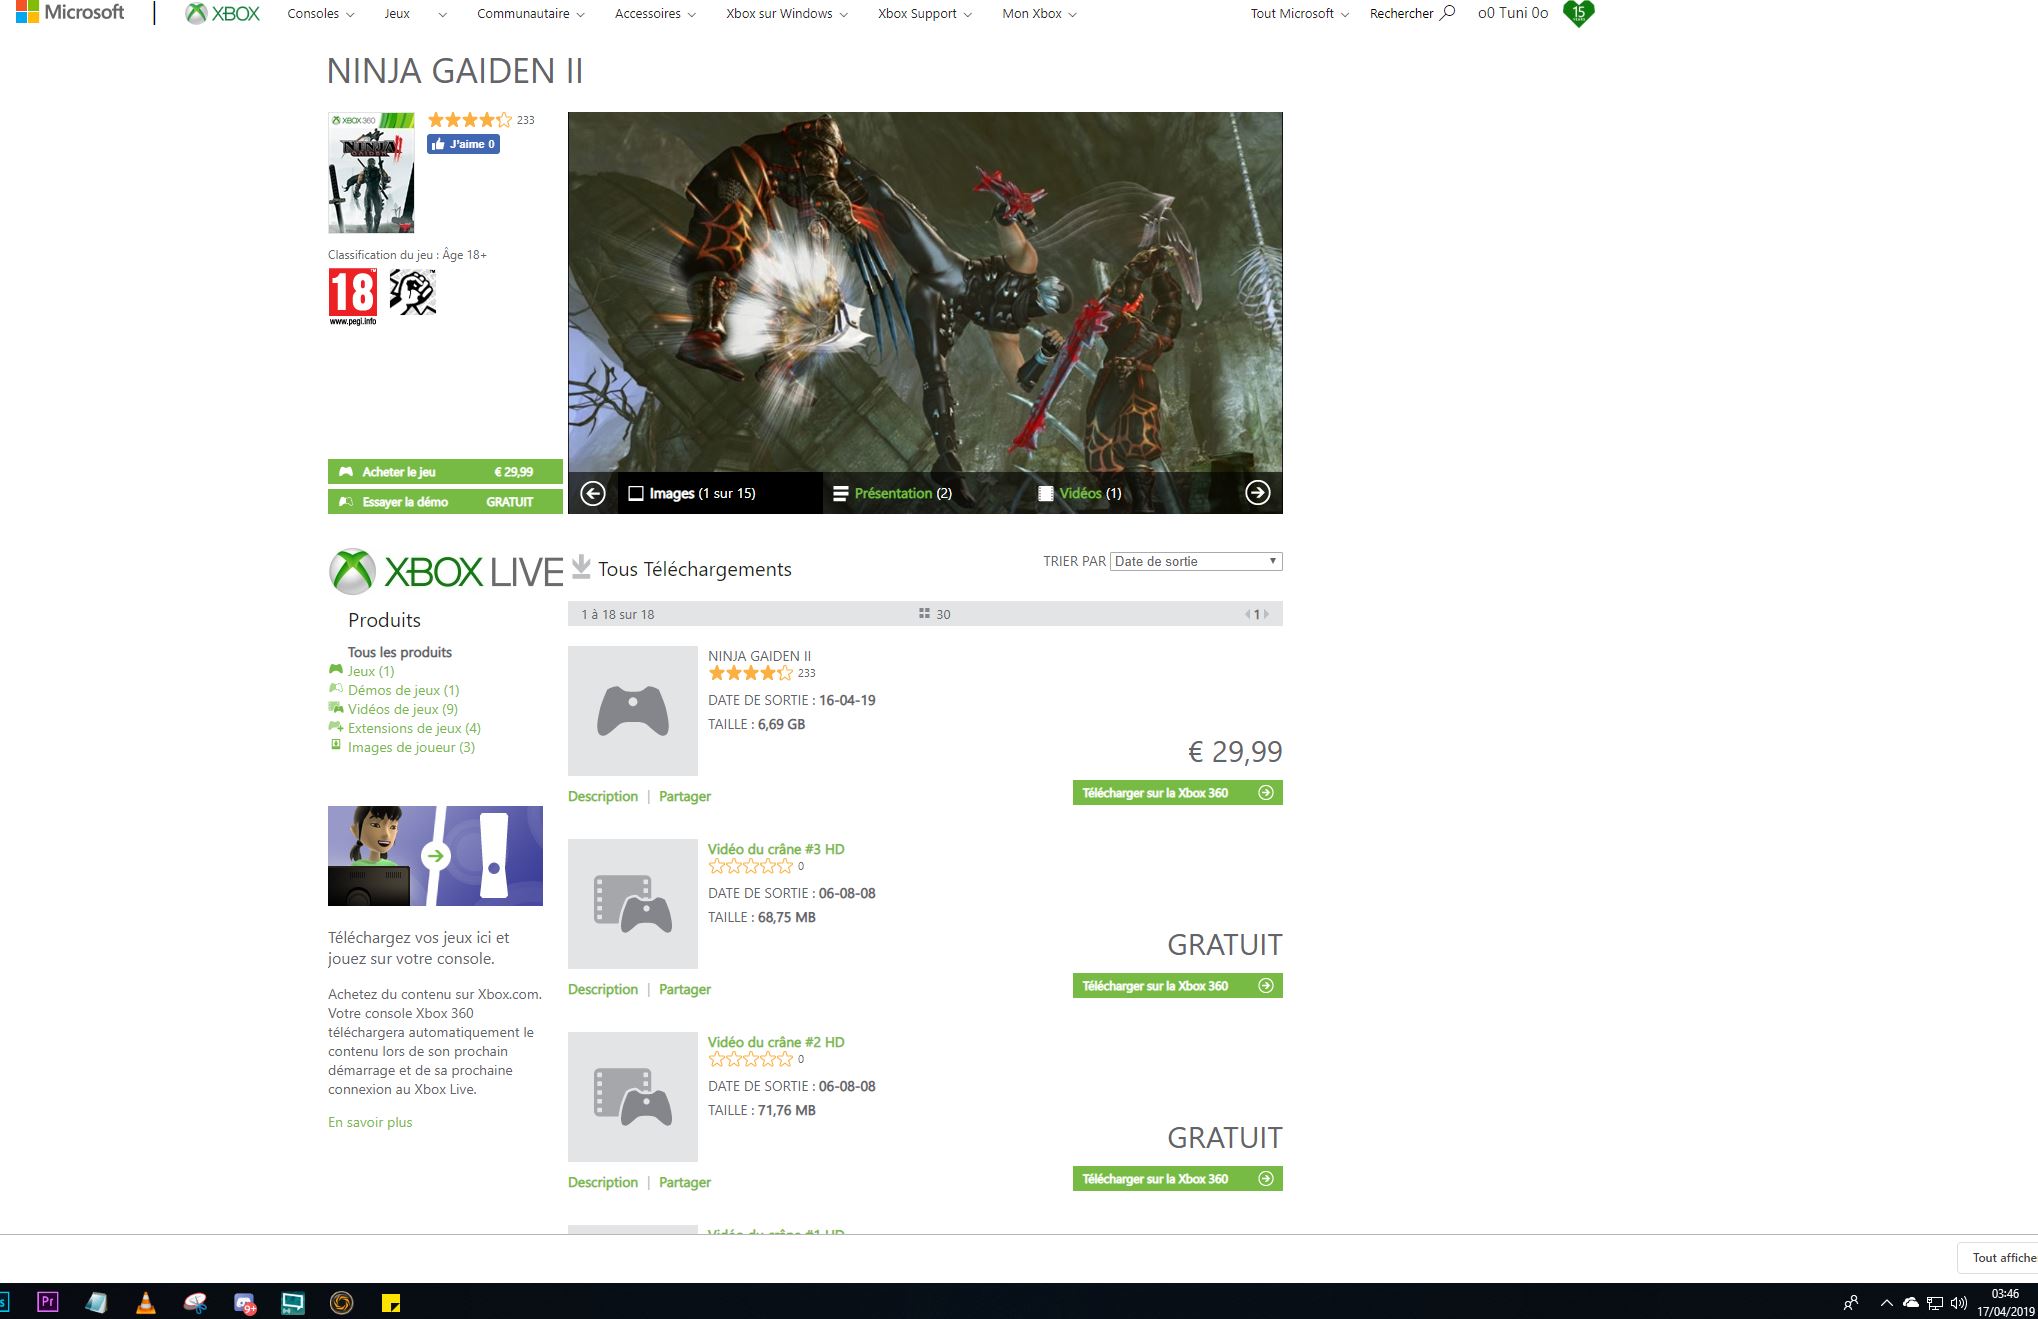Viewport: 2038px width, 1319px height.
Task: Open Discord from the taskbar
Action: (244, 1302)
